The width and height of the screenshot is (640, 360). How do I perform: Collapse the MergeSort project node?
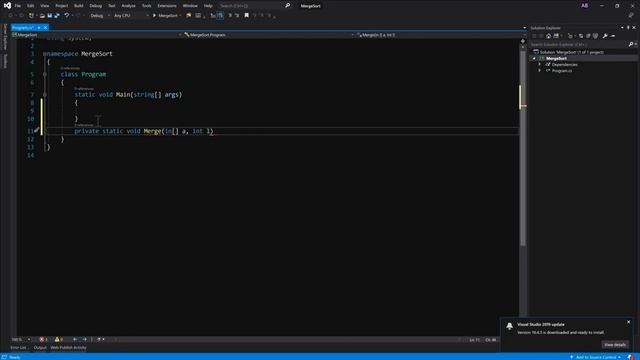click(533, 58)
